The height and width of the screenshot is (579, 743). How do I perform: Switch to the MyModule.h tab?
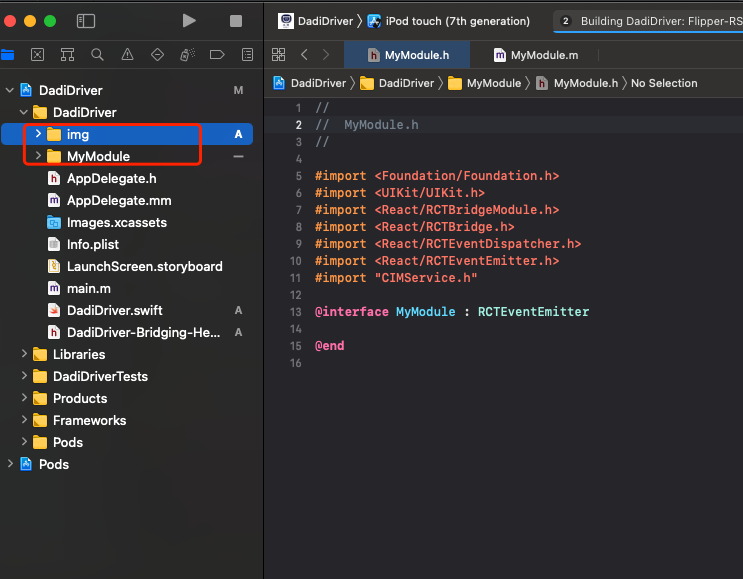click(408, 55)
